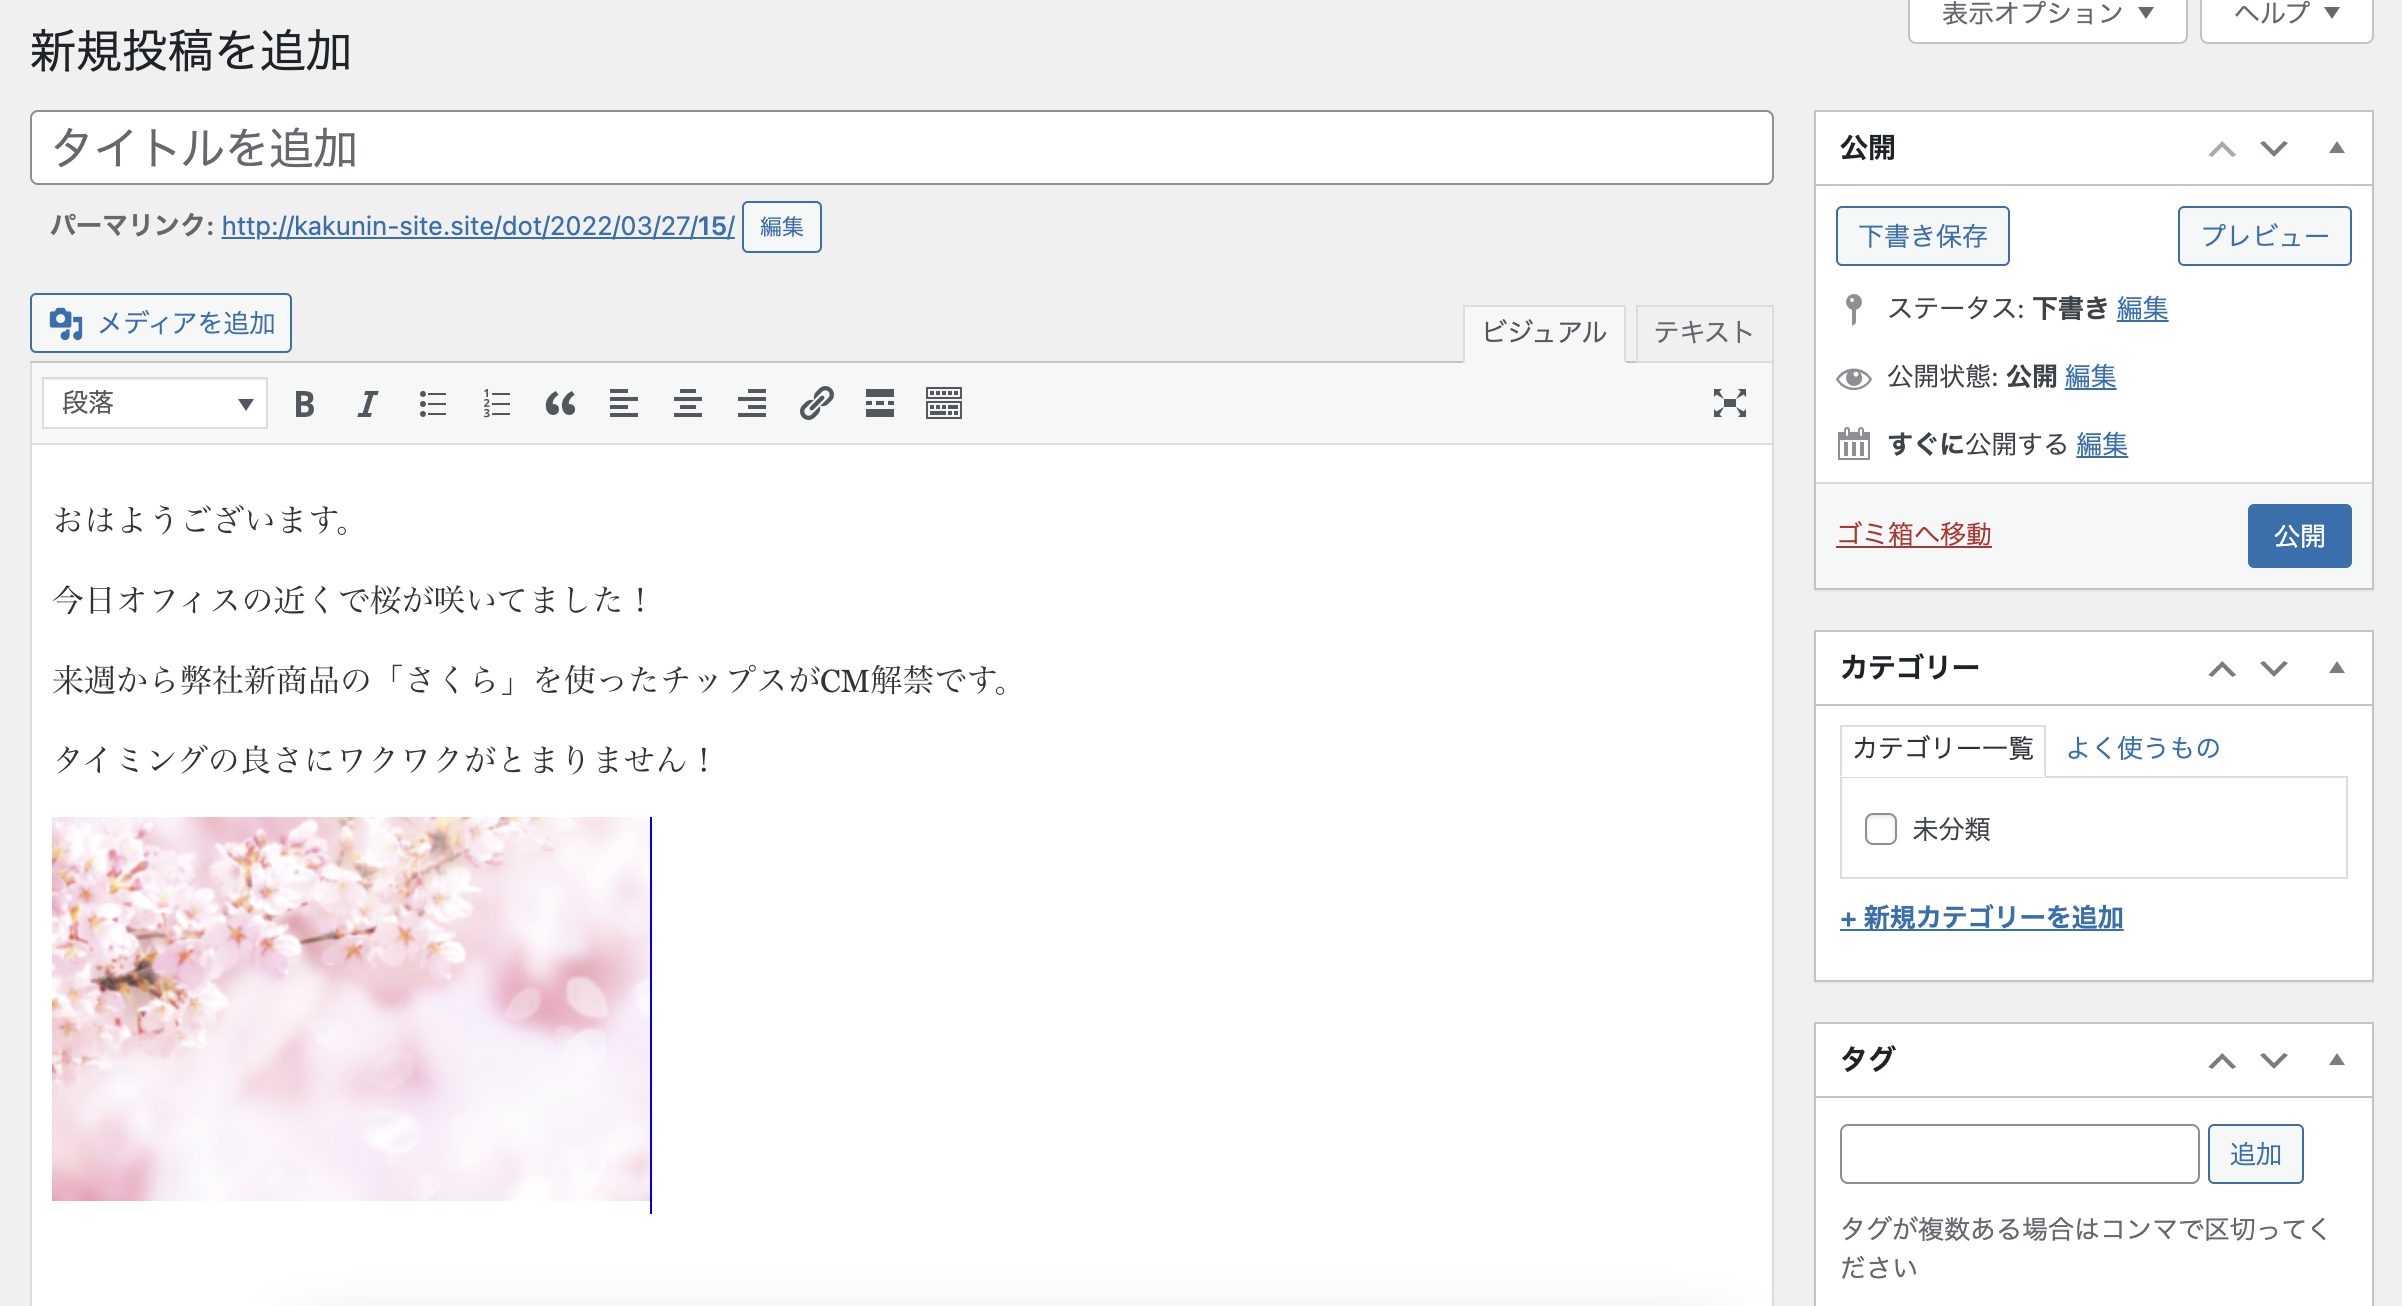This screenshot has height=1306, width=2402.
Task: Collapse the 公開 panel with triangle
Action: coord(2337,148)
